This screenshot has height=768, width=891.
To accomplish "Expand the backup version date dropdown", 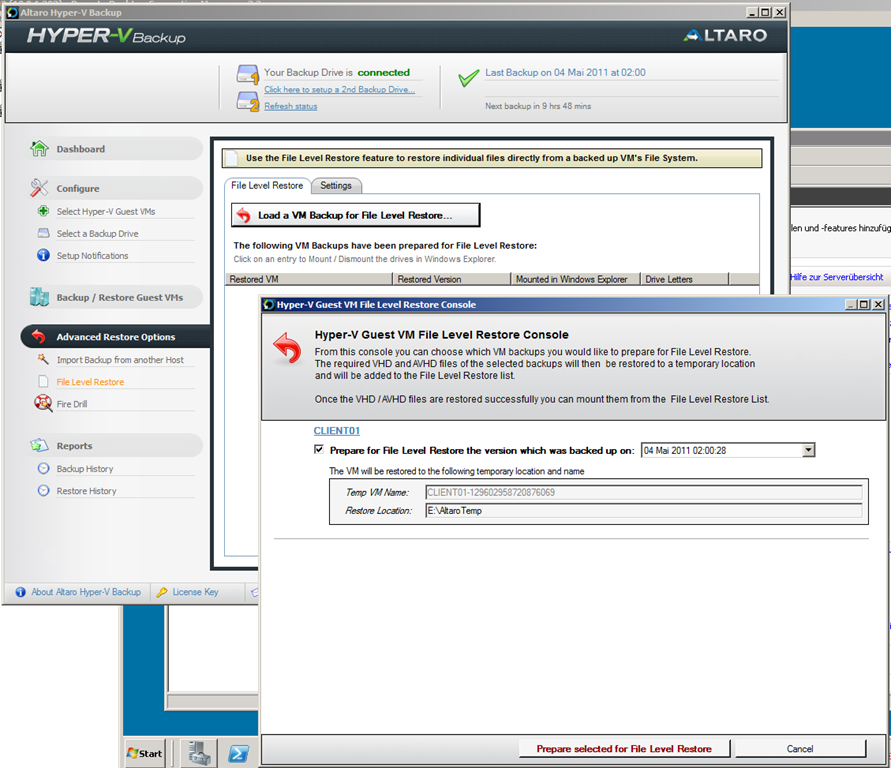I will (x=809, y=450).
